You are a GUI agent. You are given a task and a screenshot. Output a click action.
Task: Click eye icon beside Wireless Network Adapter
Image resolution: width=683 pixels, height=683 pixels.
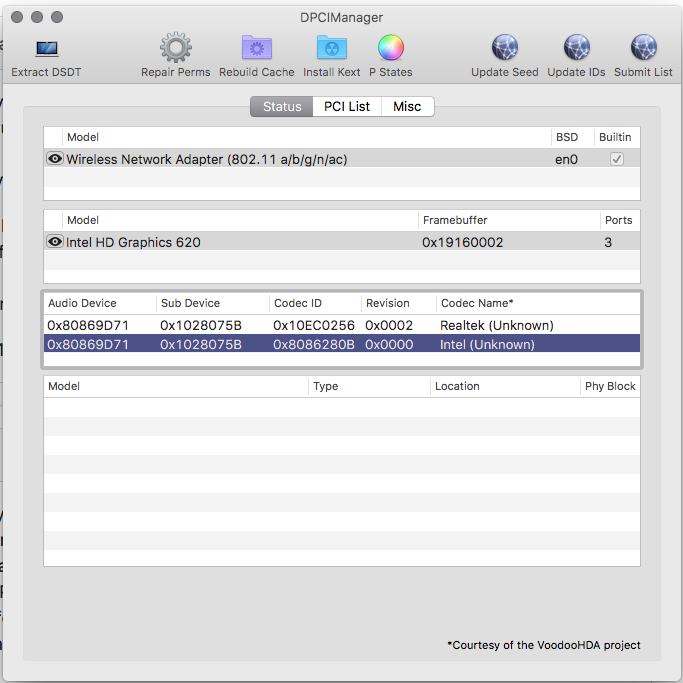pos(55,159)
